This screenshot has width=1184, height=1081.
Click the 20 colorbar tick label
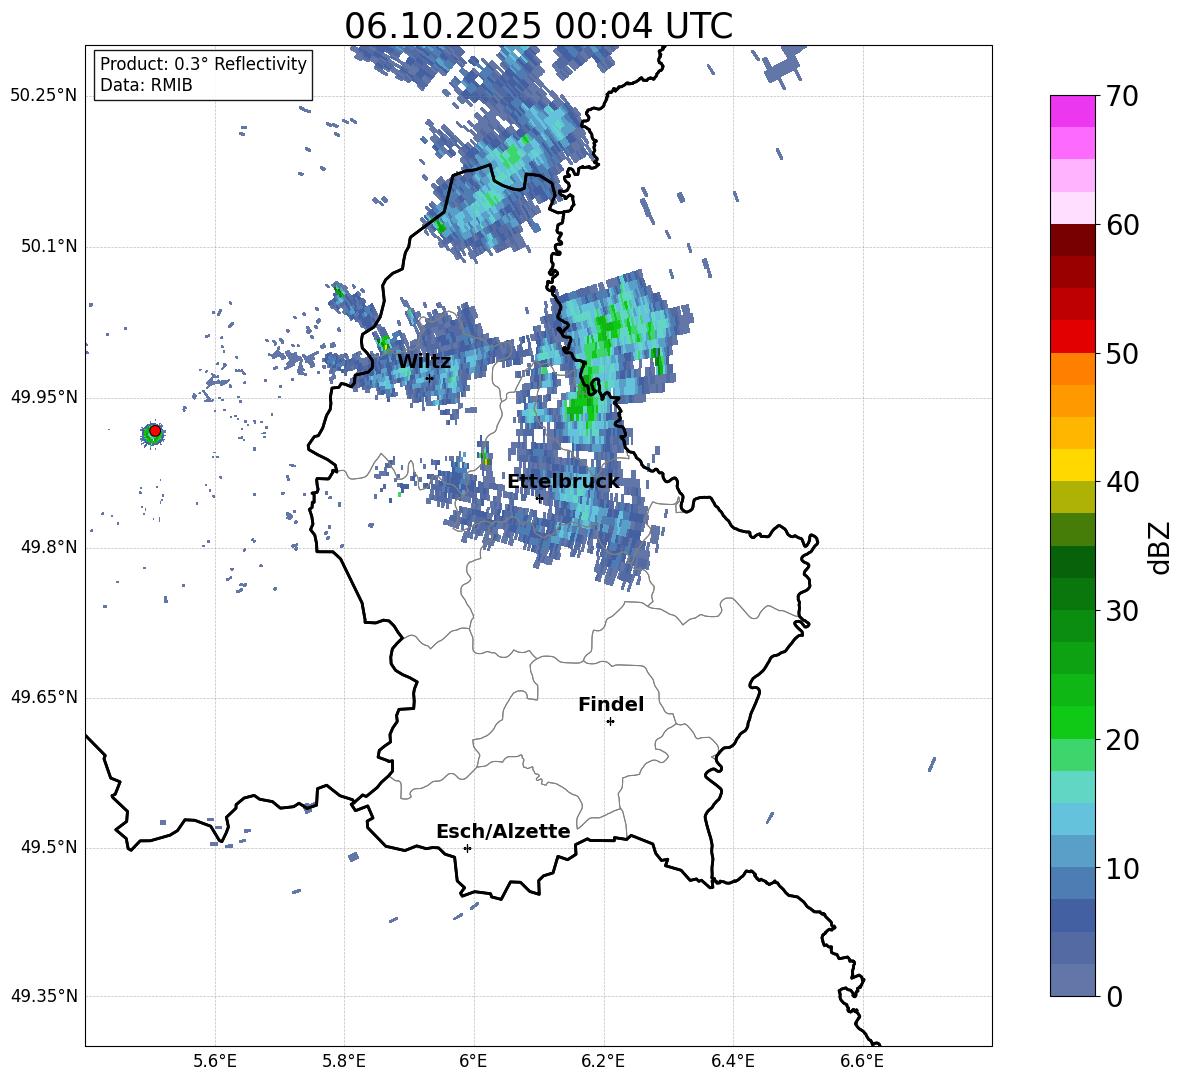(x=1122, y=740)
